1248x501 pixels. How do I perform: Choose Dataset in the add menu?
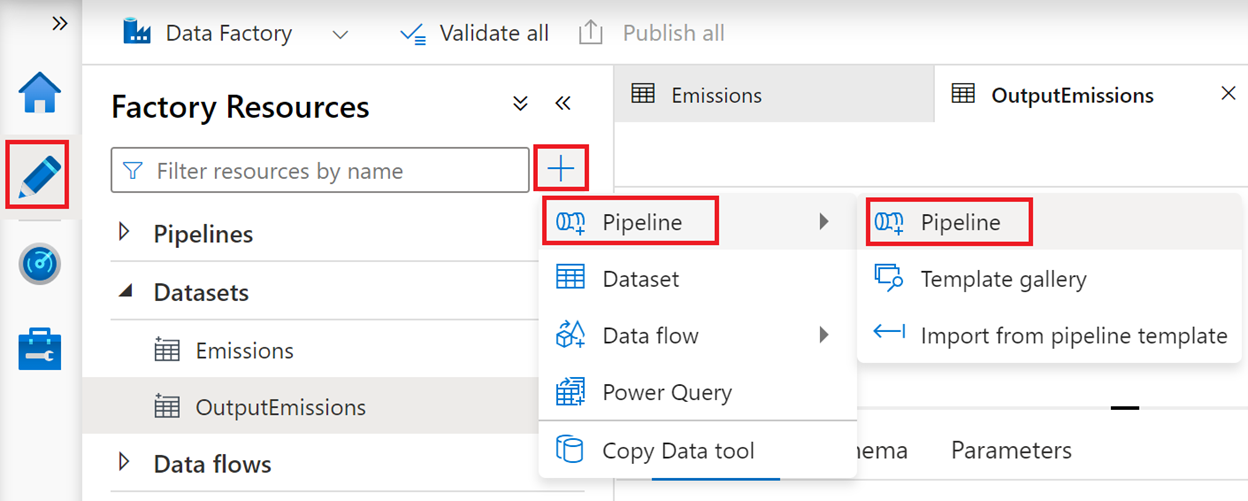[698, 279]
